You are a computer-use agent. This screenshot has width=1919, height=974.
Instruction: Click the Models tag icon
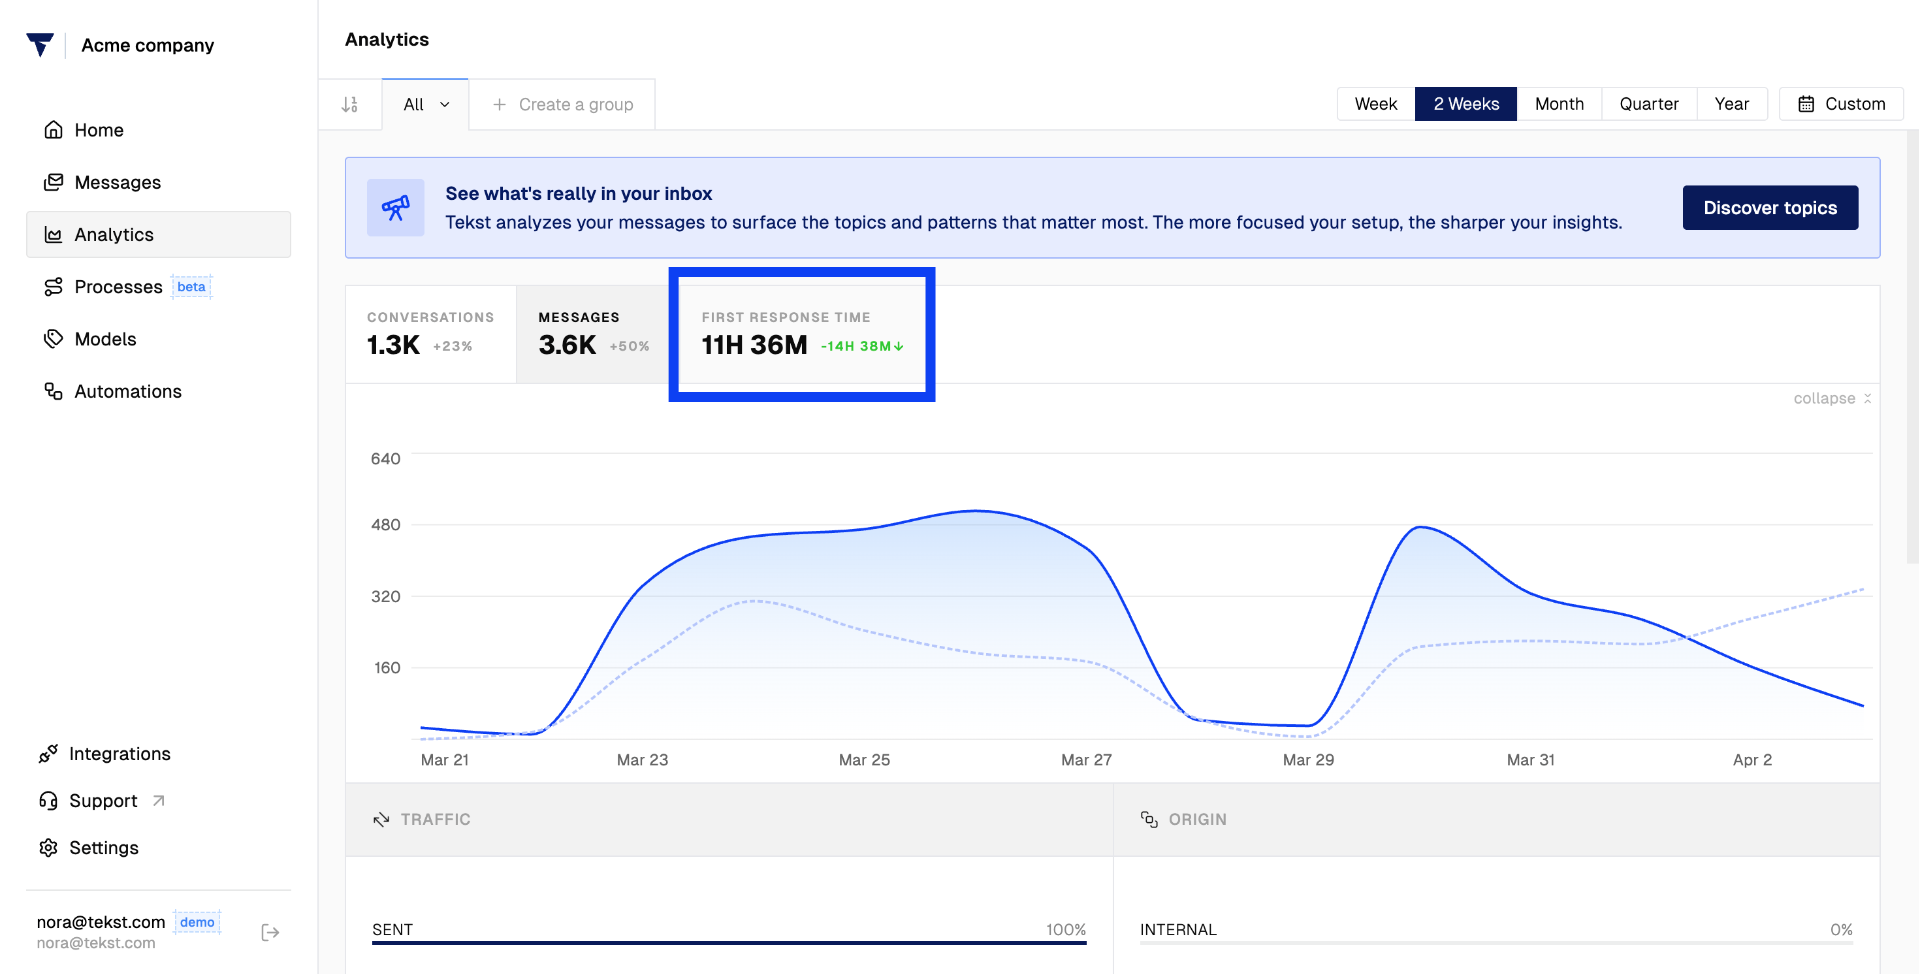54,339
